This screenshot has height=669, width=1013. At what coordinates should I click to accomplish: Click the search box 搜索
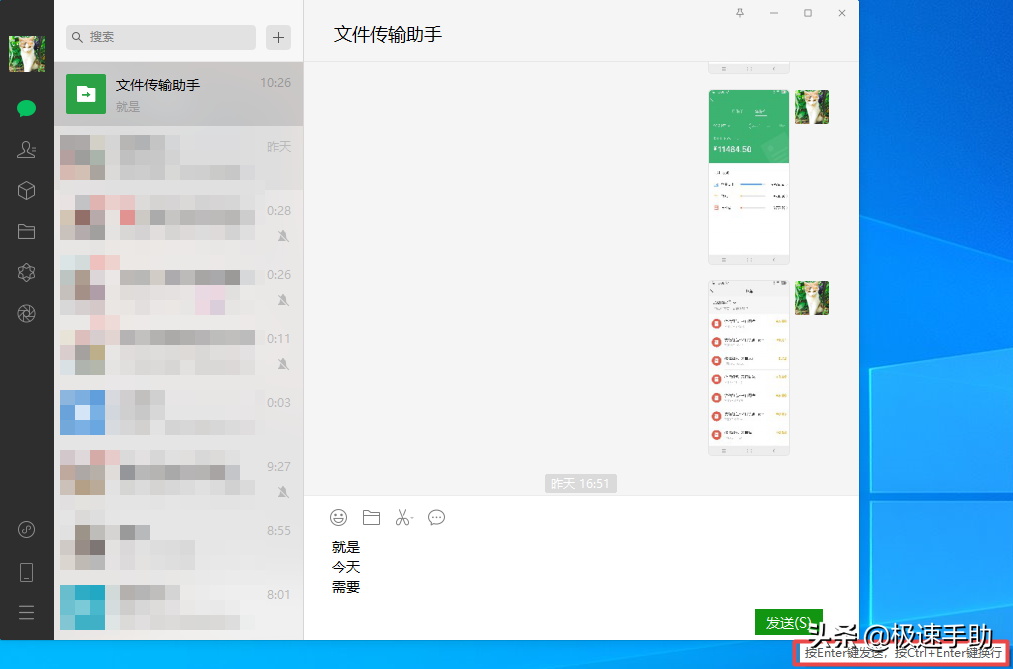click(x=161, y=37)
